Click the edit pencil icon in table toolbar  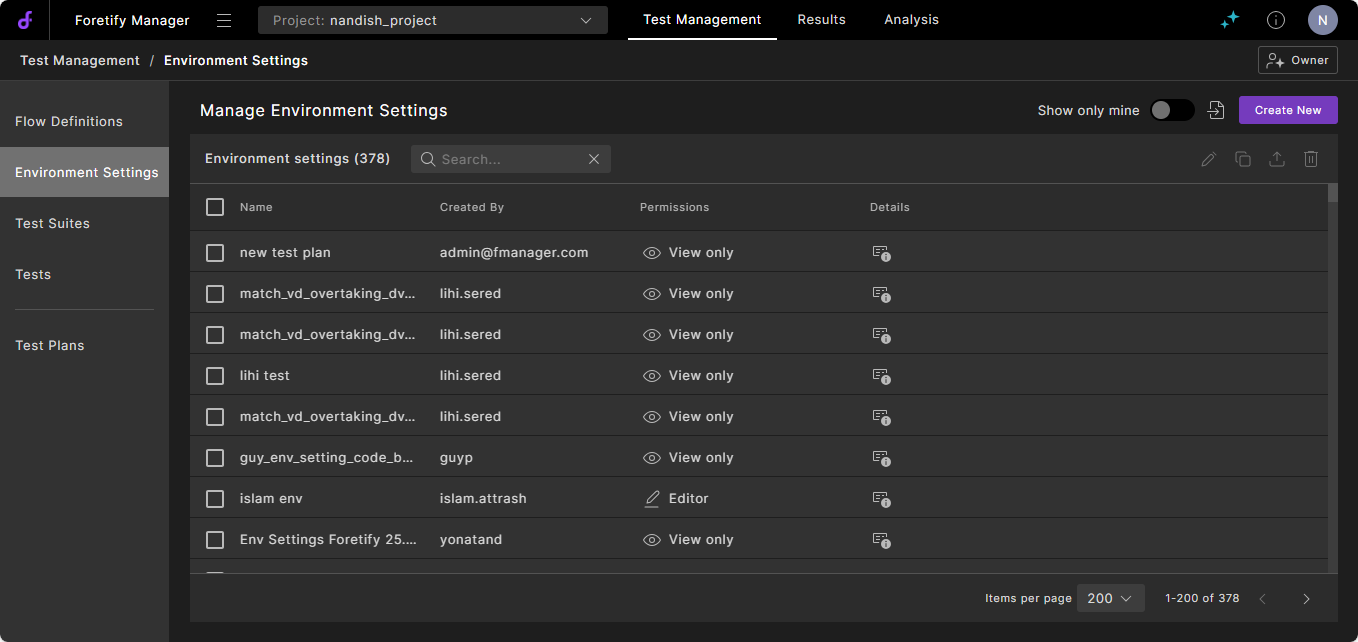[x=1208, y=159]
